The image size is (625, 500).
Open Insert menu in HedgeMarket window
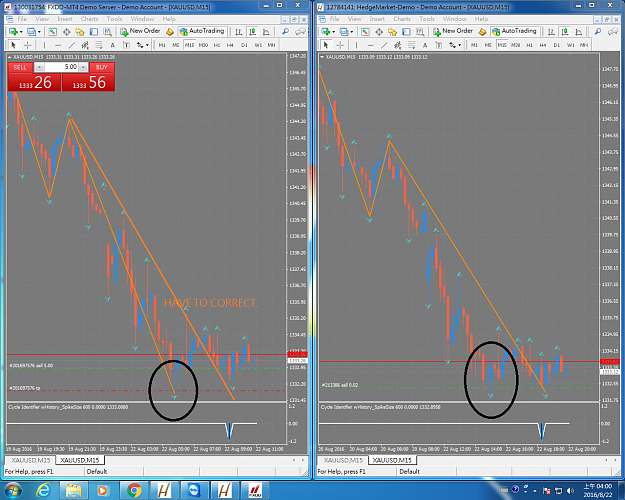(x=377, y=19)
